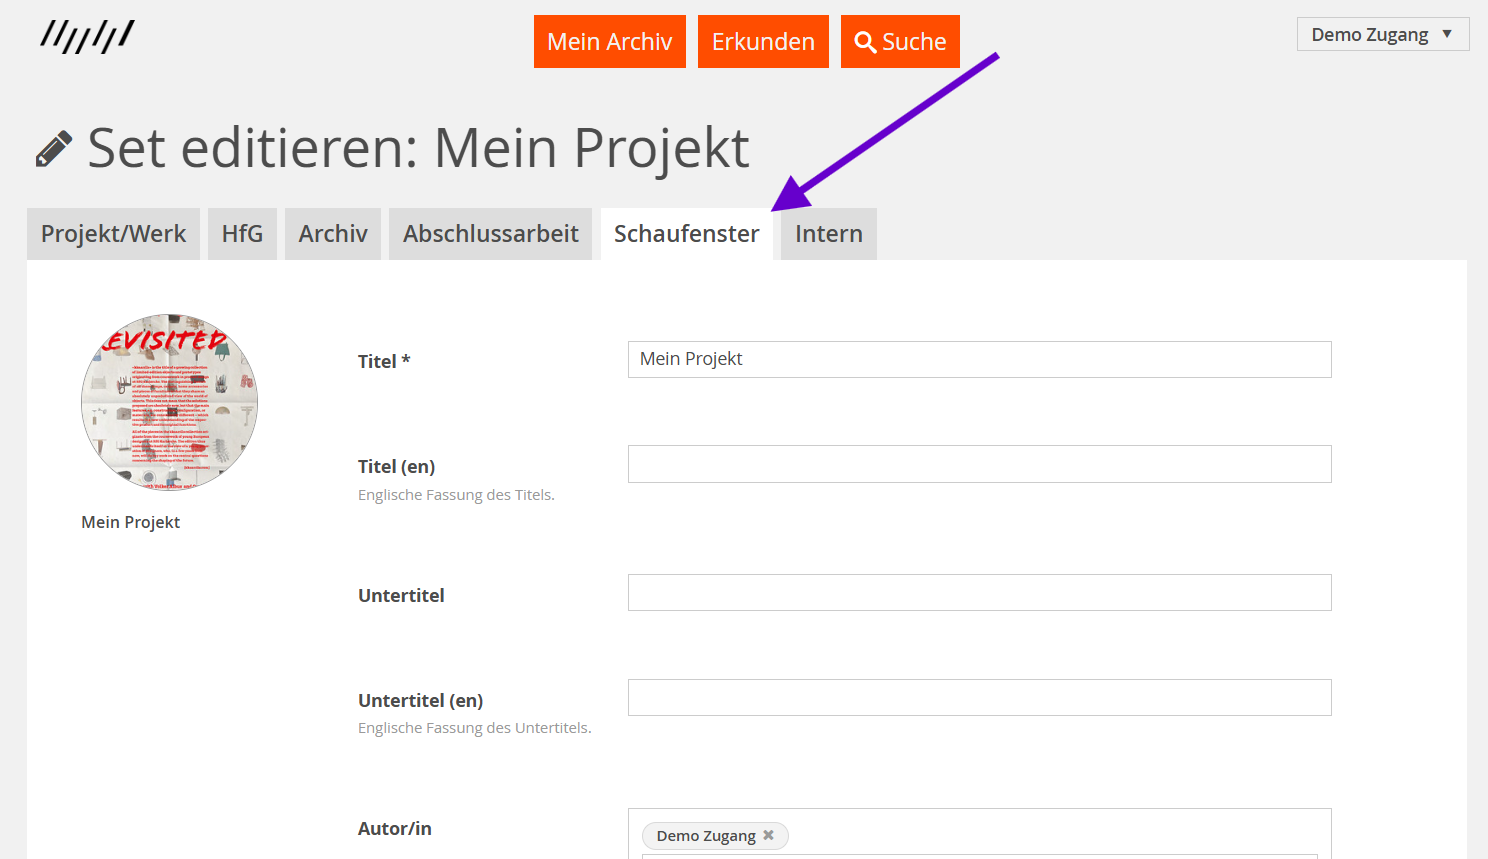Switch to the Projekt/Werk tab
Viewport: 1488px width, 859px height.
[x=113, y=233]
